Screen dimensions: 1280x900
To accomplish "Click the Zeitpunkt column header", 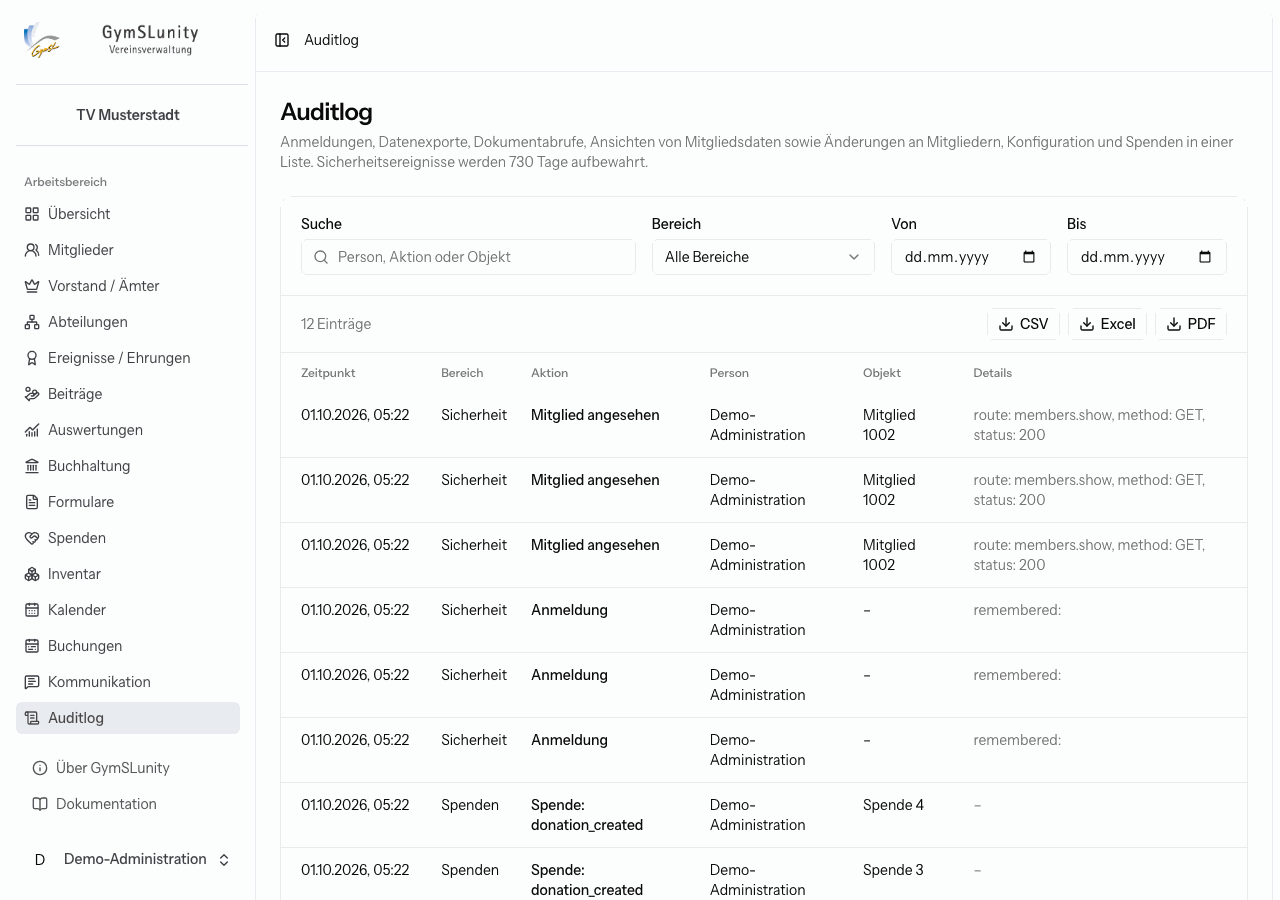I will pyautogui.click(x=328, y=373).
